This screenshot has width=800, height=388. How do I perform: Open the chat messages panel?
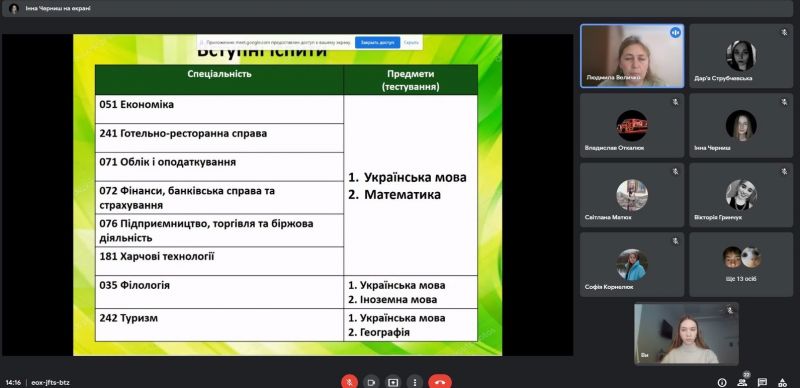(x=762, y=382)
